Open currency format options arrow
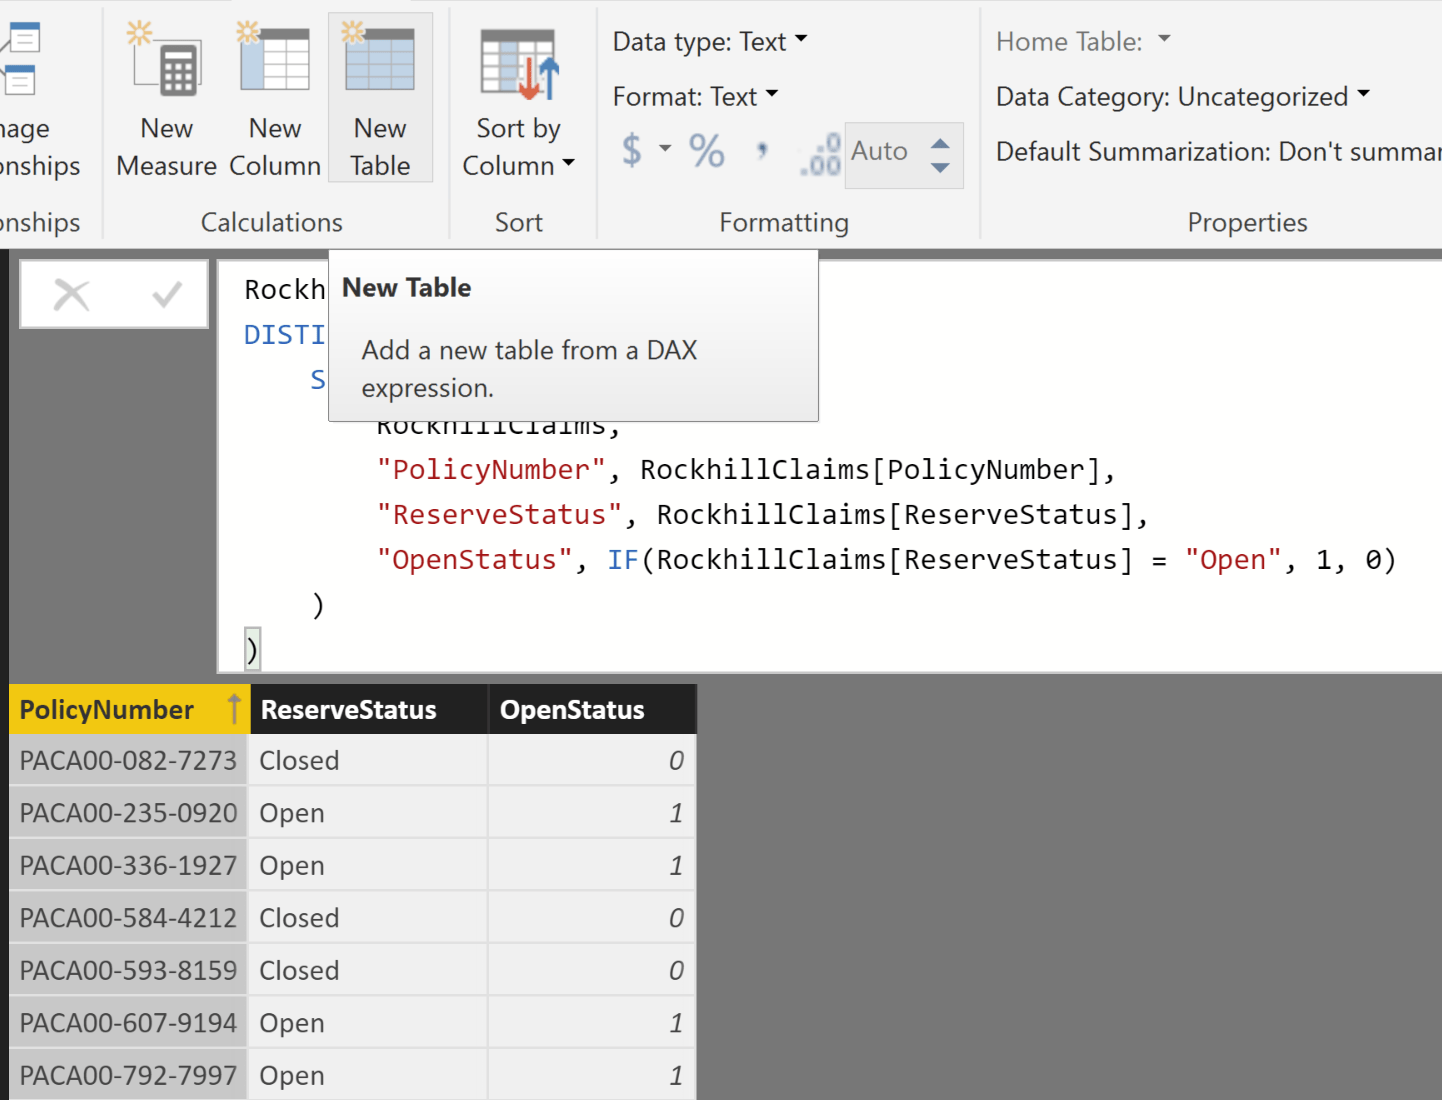Viewport: 1442px width, 1100px height. pyautogui.click(x=663, y=150)
